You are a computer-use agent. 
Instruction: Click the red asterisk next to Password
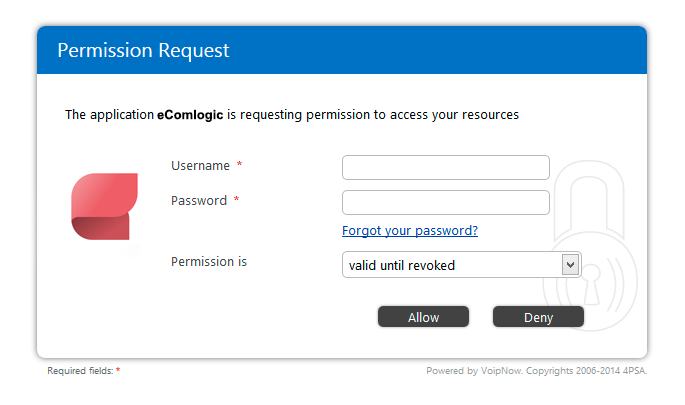[x=236, y=199]
